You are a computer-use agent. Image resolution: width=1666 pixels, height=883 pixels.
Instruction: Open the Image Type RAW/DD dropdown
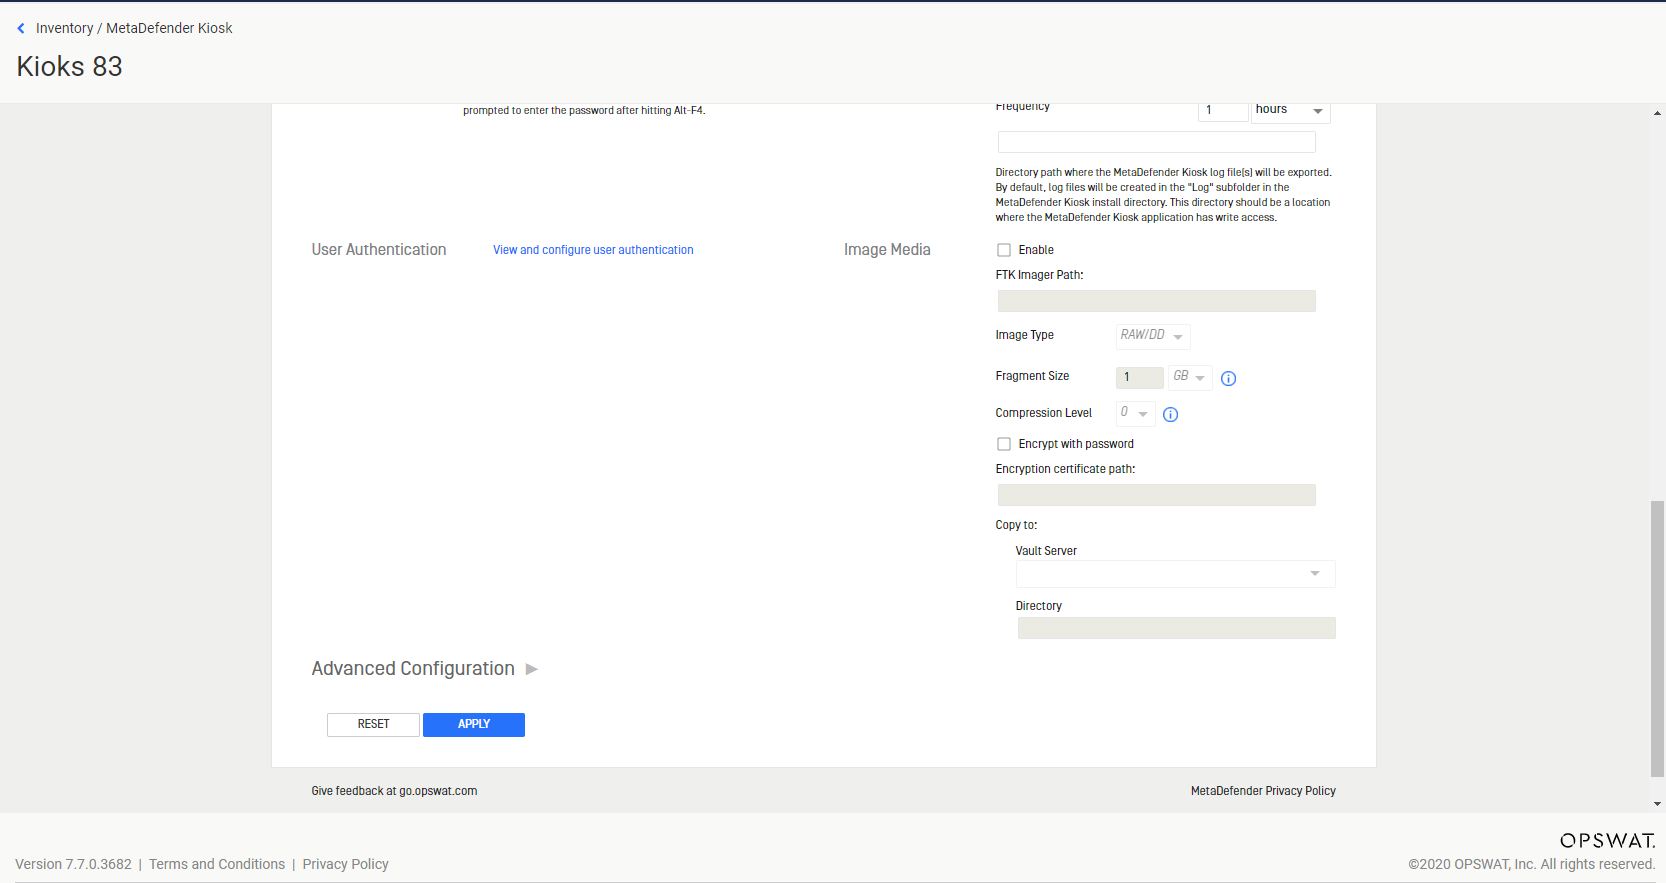click(x=1153, y=336)
